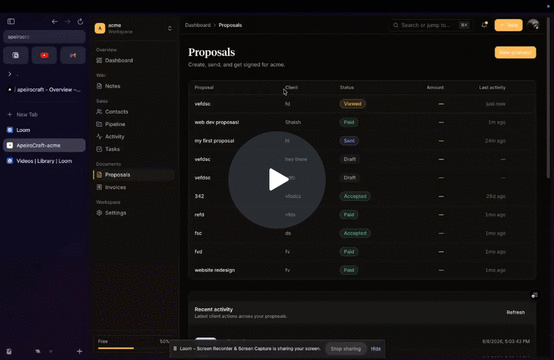Open the pinned Gmail tab
The width and height of the screenshot is (554, 360).
pyautogui.click(x=73, y=55)
